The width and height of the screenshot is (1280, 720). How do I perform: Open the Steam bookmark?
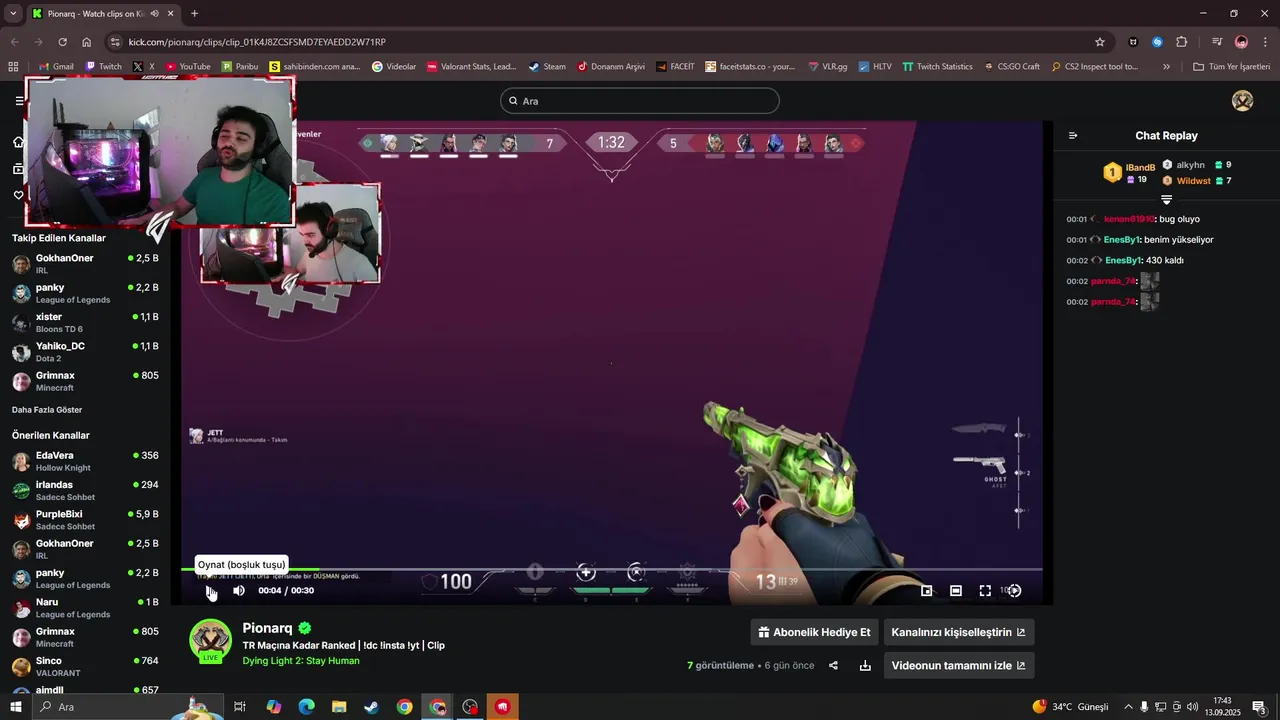point(547,67)
